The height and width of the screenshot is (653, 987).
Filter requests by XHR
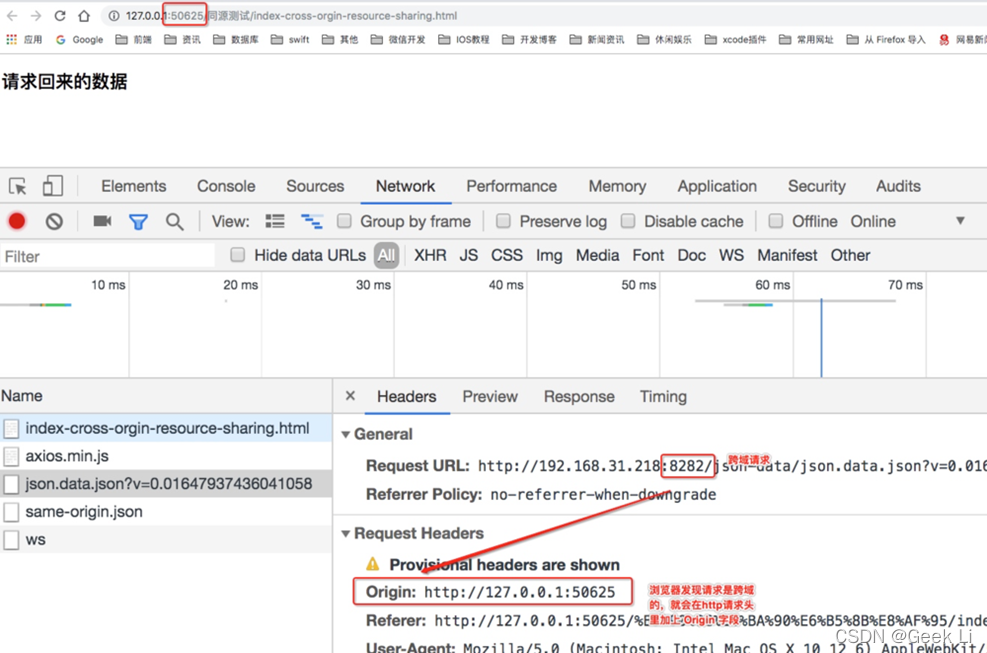click(430, 256)
